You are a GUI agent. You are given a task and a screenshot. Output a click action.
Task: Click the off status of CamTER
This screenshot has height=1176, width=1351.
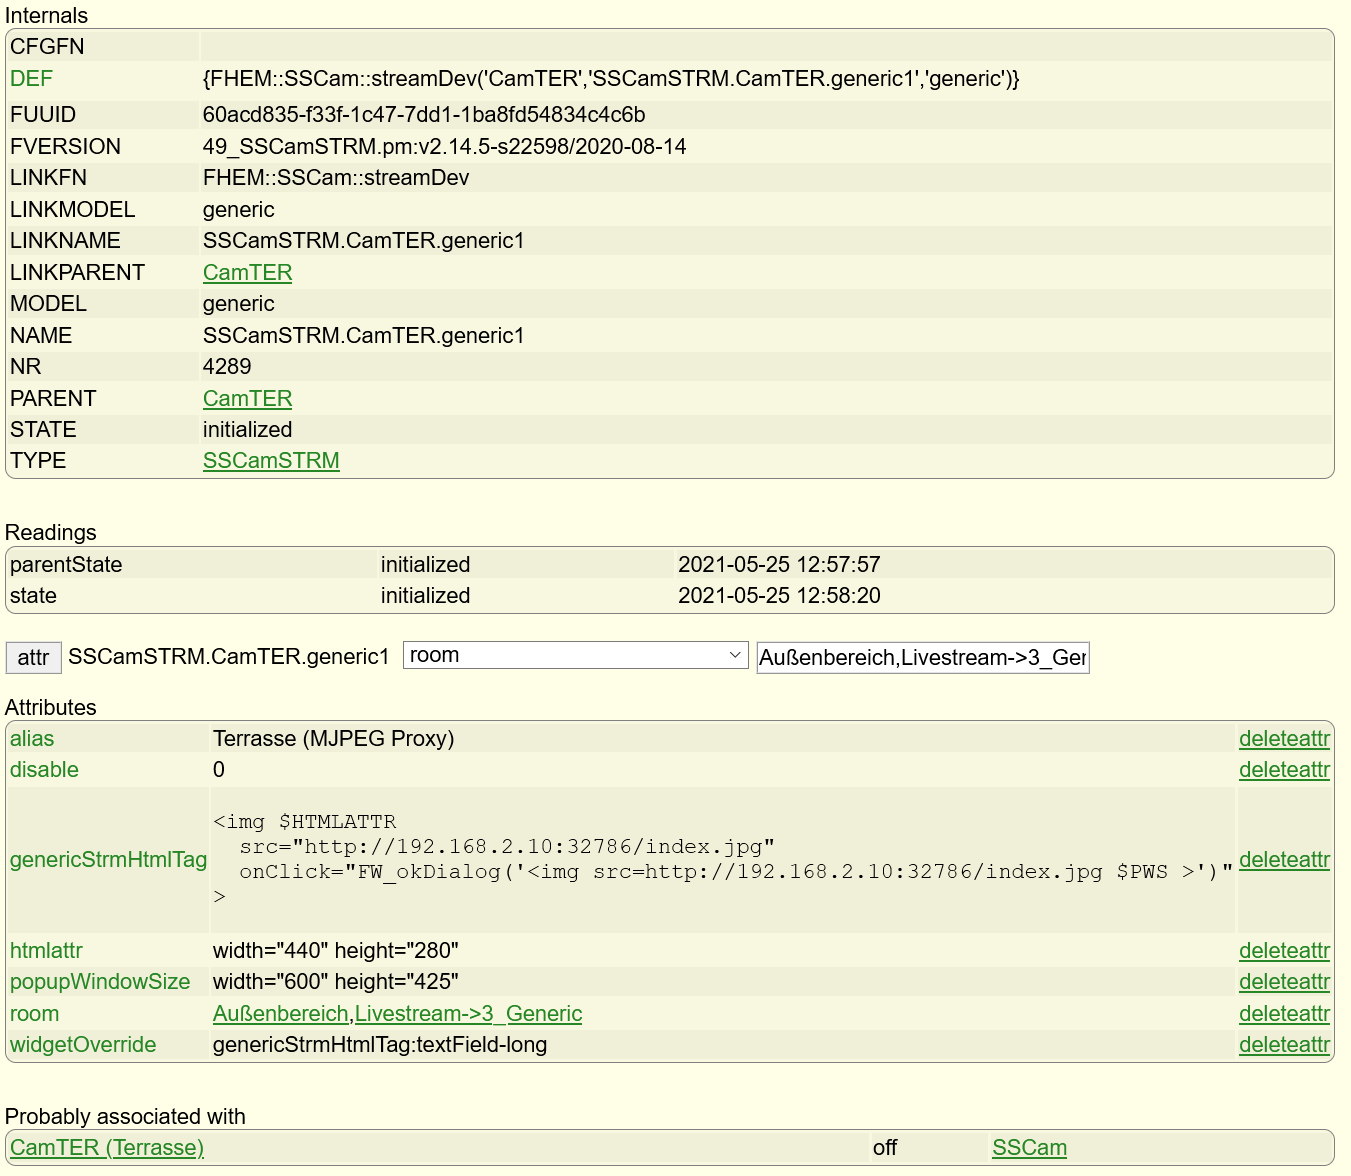pos(885,1148)
